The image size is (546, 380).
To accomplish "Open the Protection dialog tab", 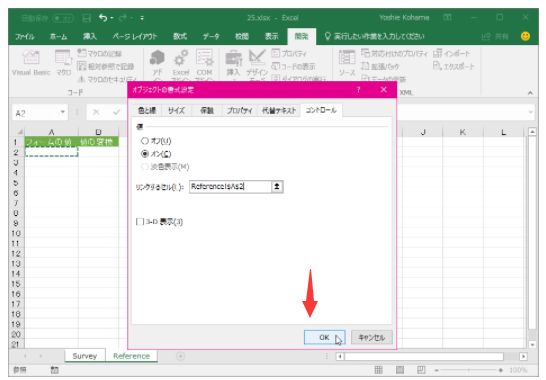I will pos(206,110).
